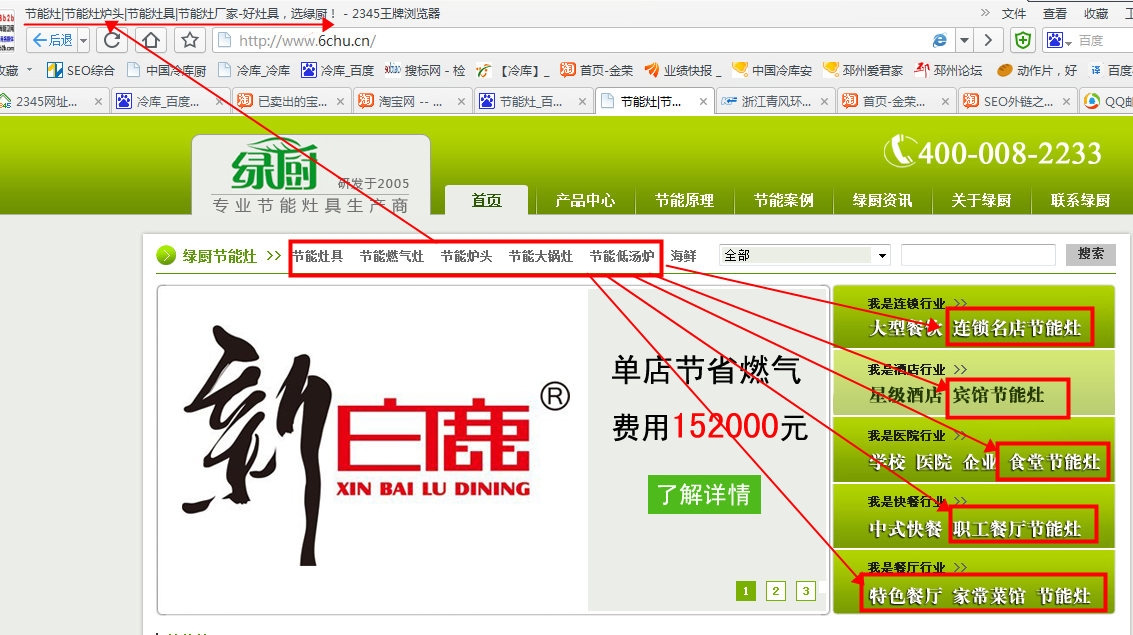
Task: Open the 全部 category dropdown
Action: click(805, 255)
